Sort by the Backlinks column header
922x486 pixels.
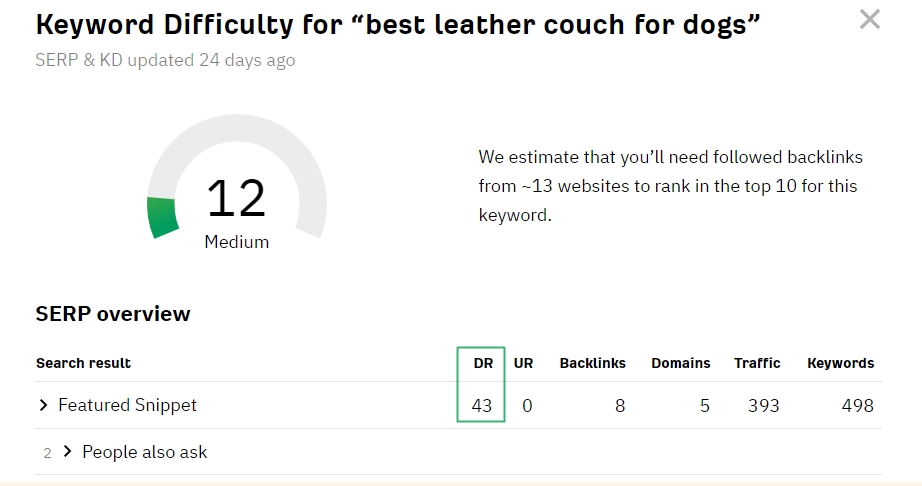[592, 363]
